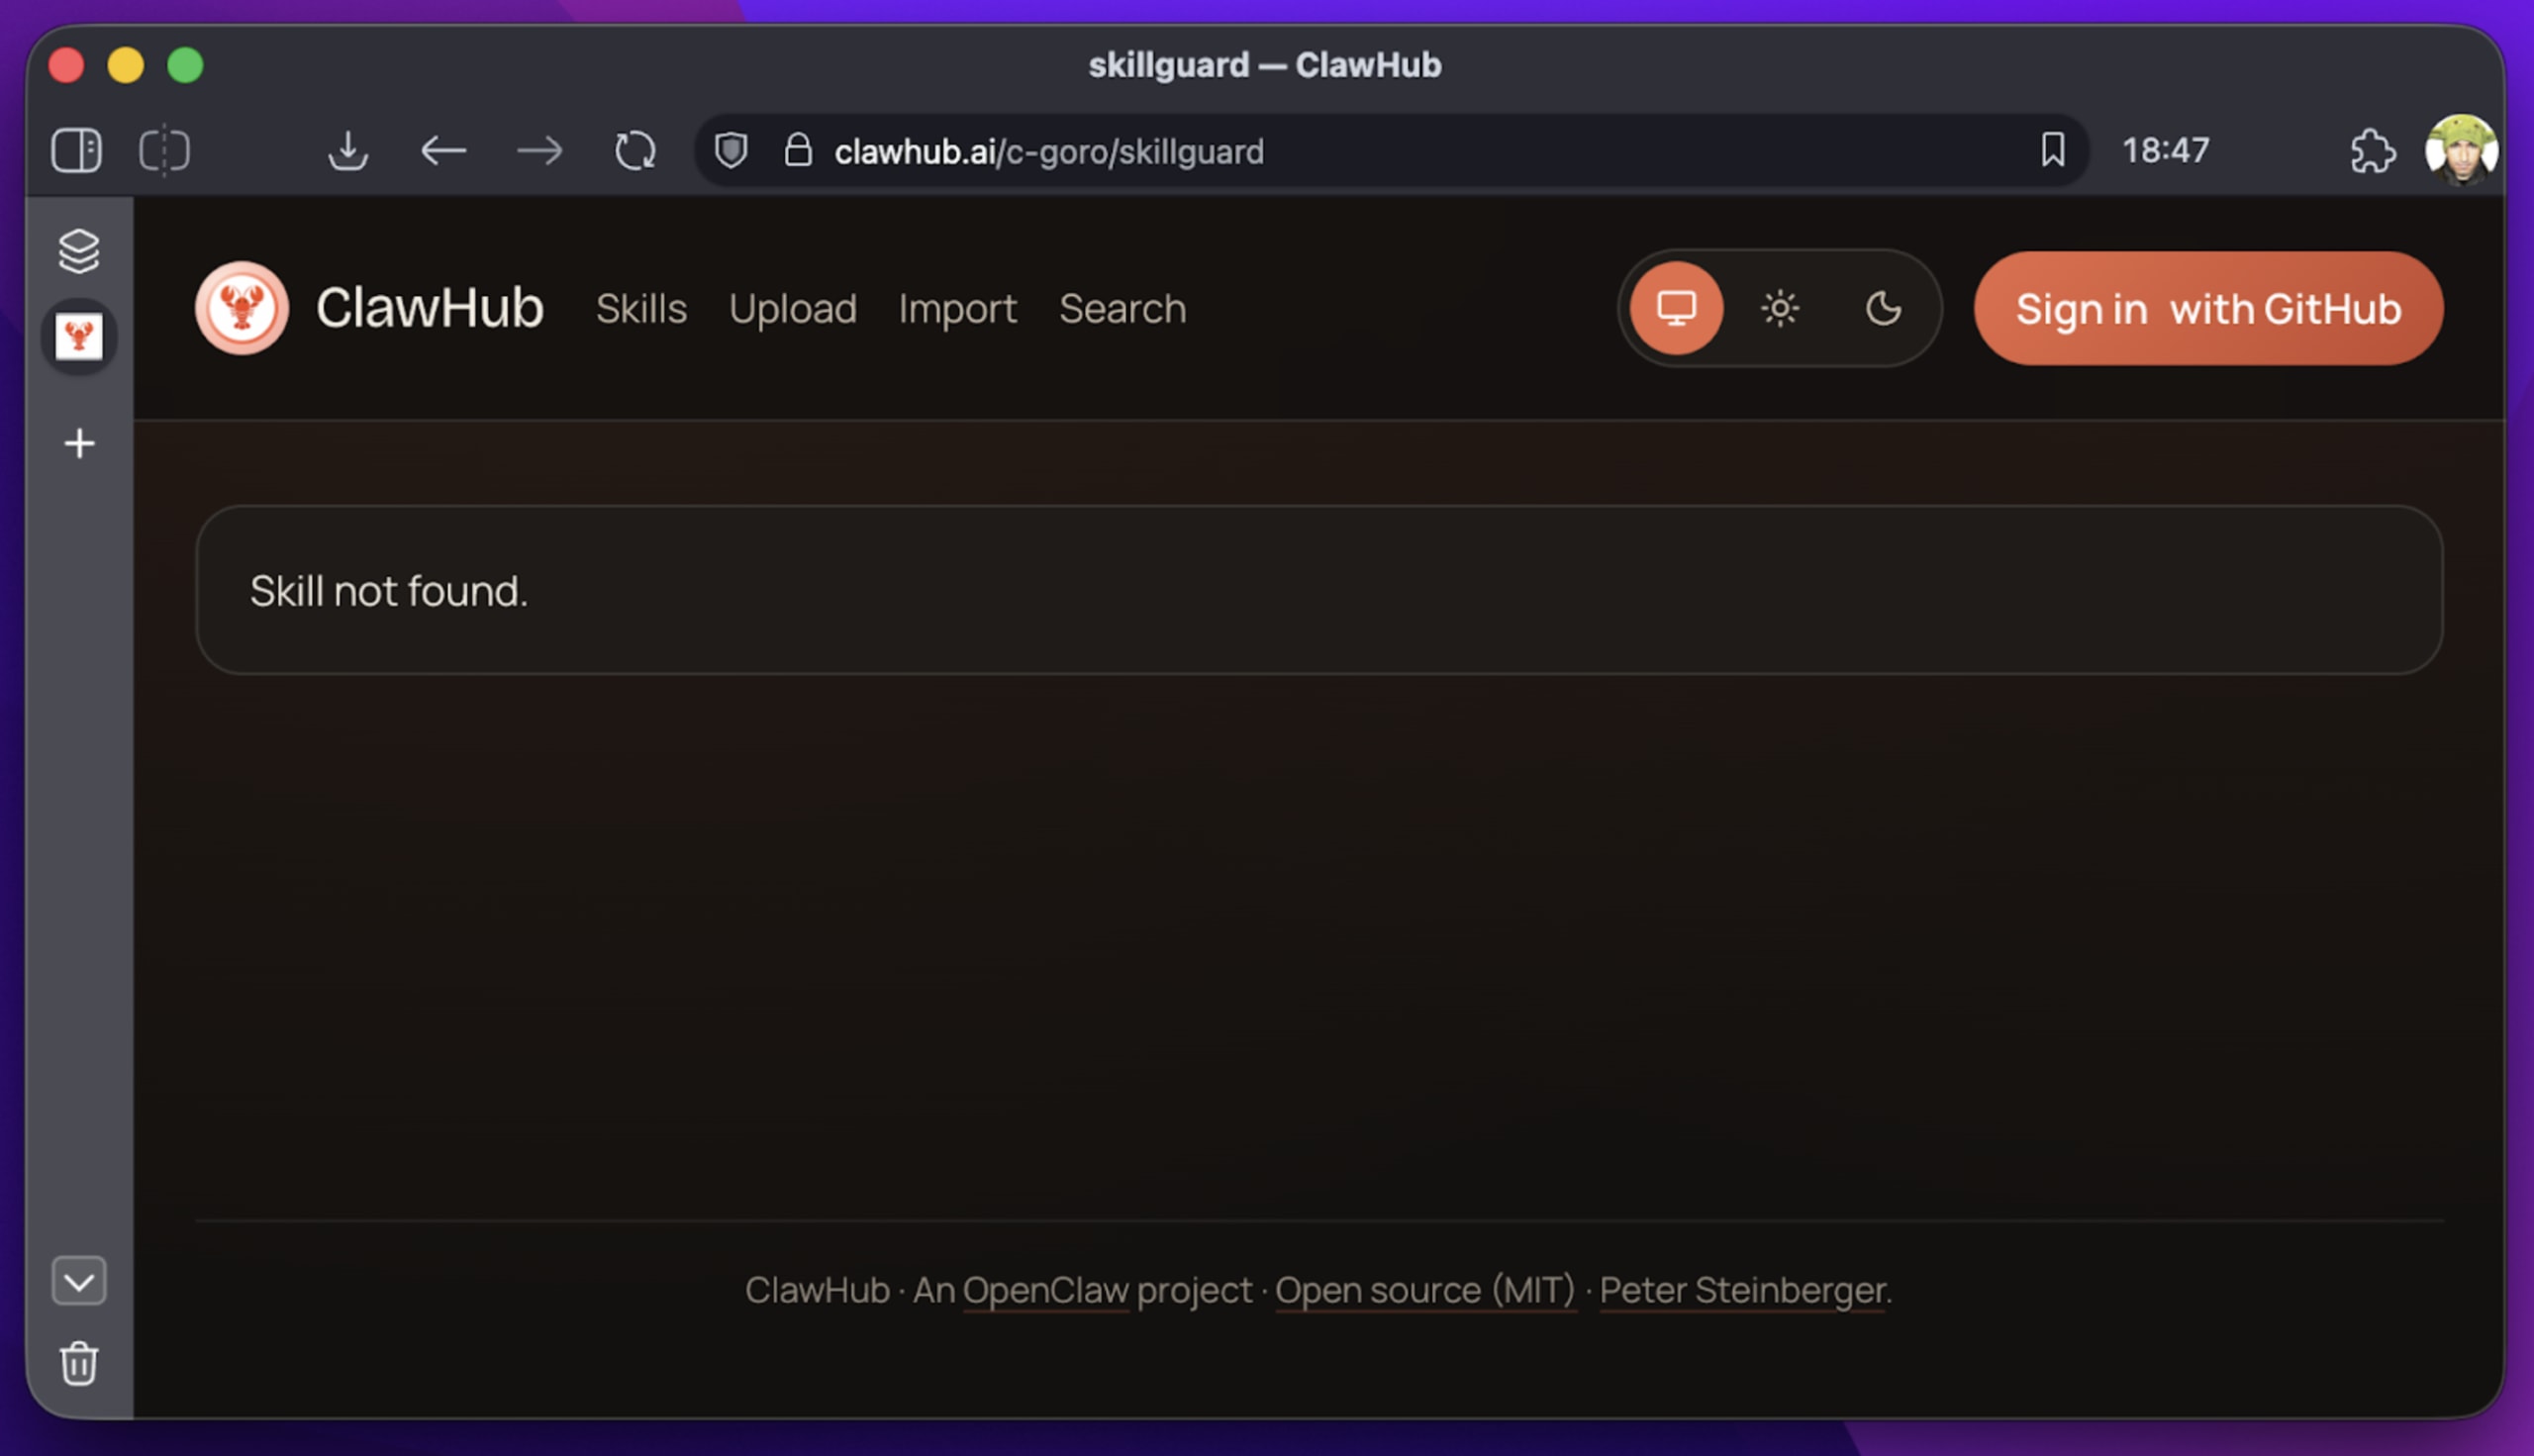The width and height of the screenshot is (2534, 1456).
Task: Click the split view icon
Action: (x=164, y=151)
